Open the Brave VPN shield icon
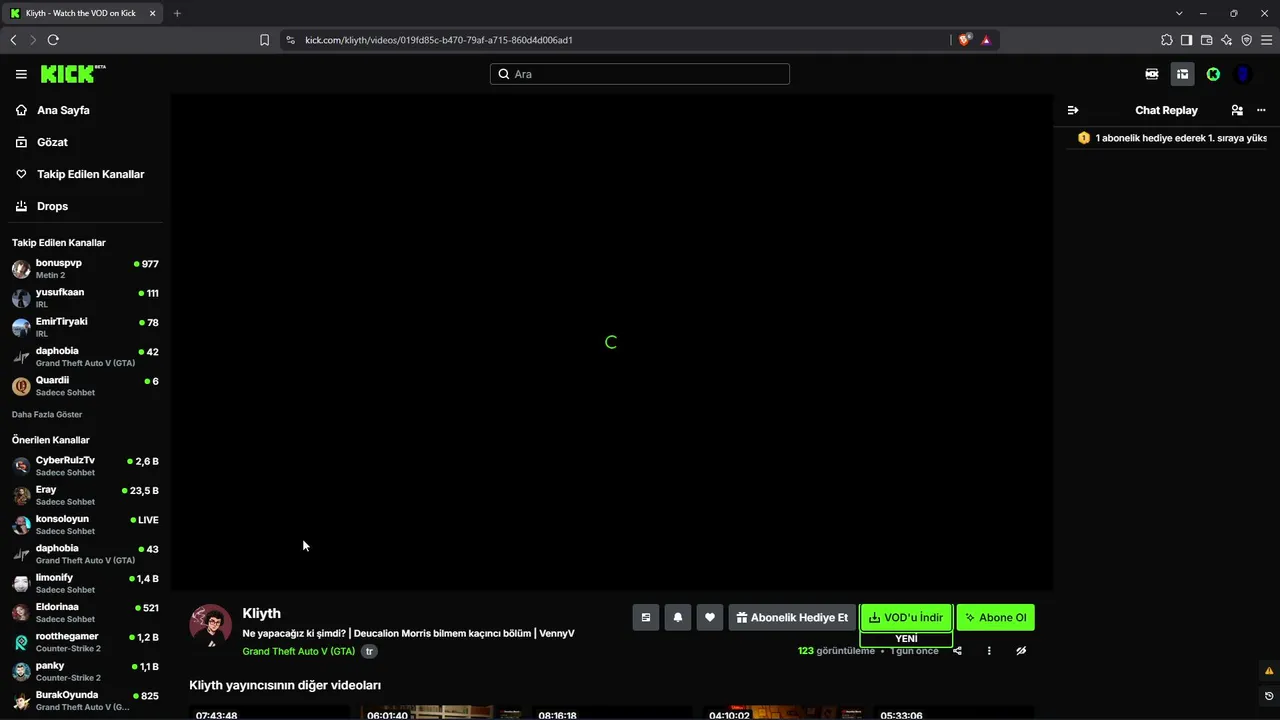The width and height of the screenshot is (1280, 720). tap(1246, 40)
